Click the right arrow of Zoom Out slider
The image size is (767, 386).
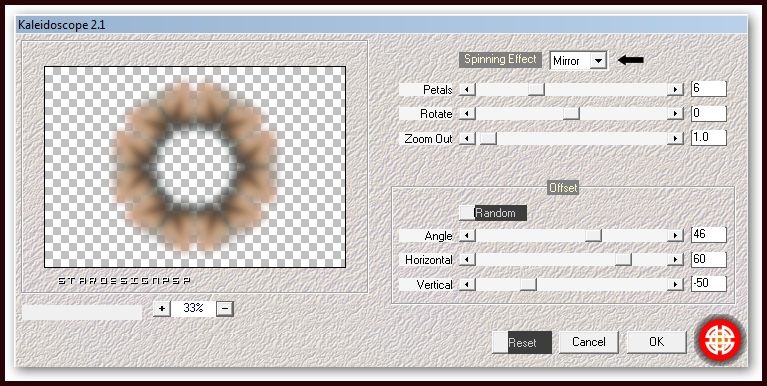tap(676, 139)
